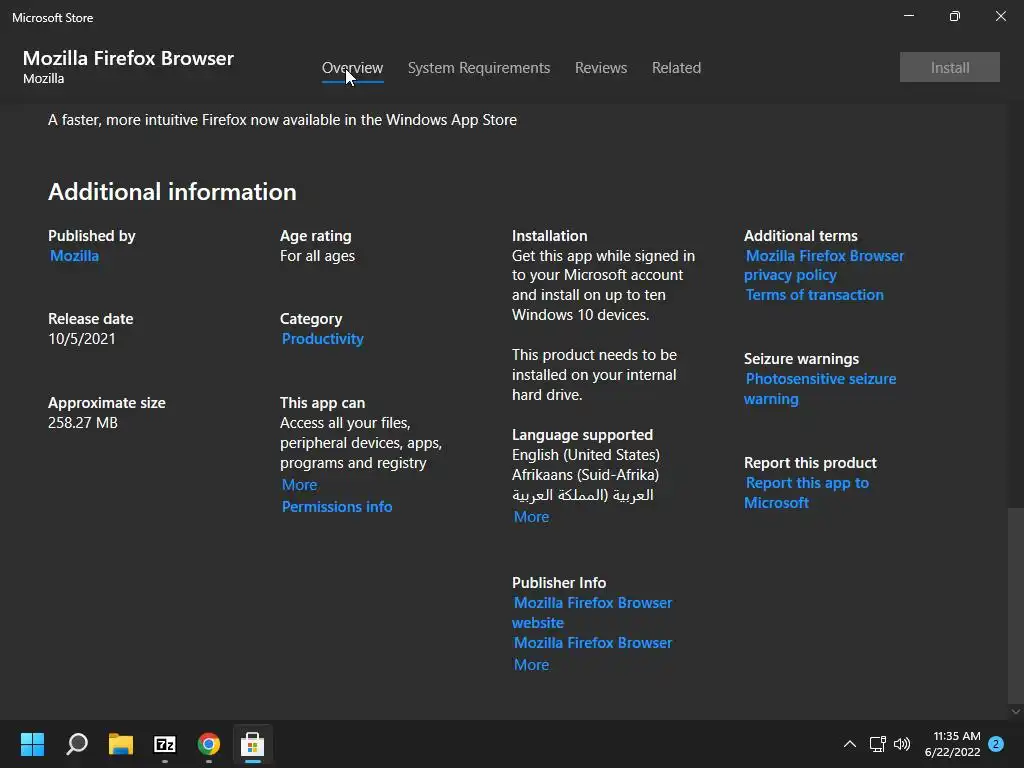The height and width of the screenshot is (768, 1024).
Task: Open Mozilla publisher link
Action: point(74,256)
